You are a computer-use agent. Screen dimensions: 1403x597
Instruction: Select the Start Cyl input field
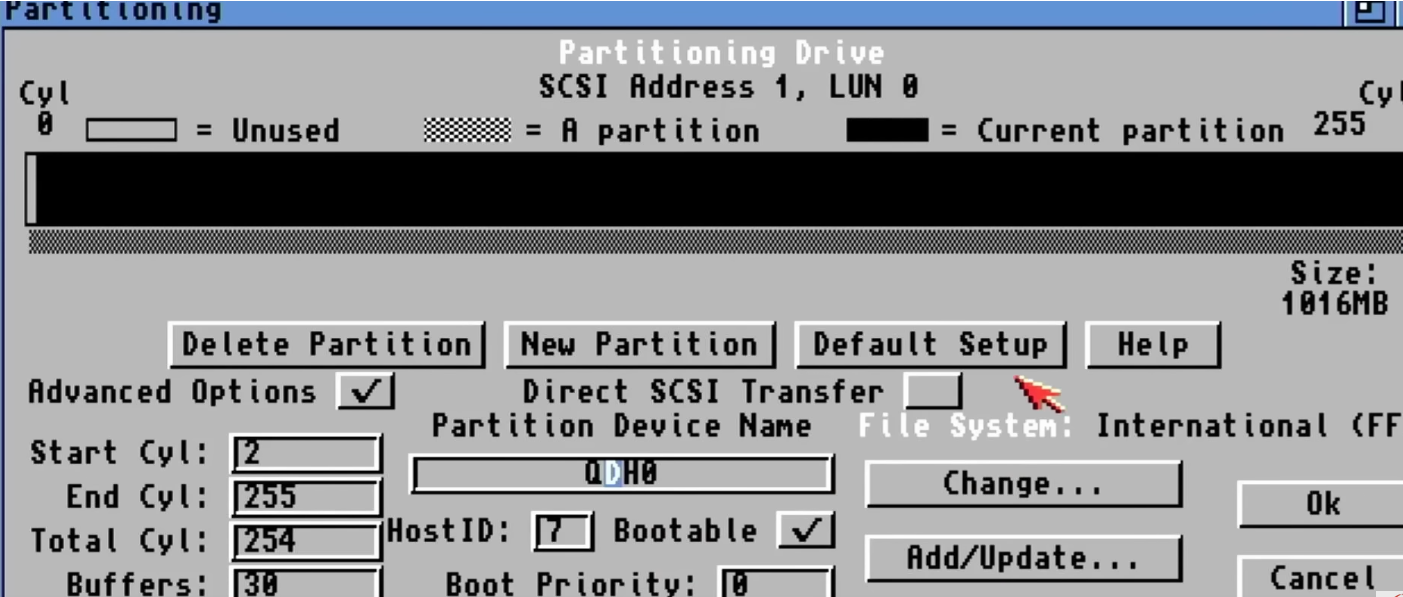[x=305, y=453]
